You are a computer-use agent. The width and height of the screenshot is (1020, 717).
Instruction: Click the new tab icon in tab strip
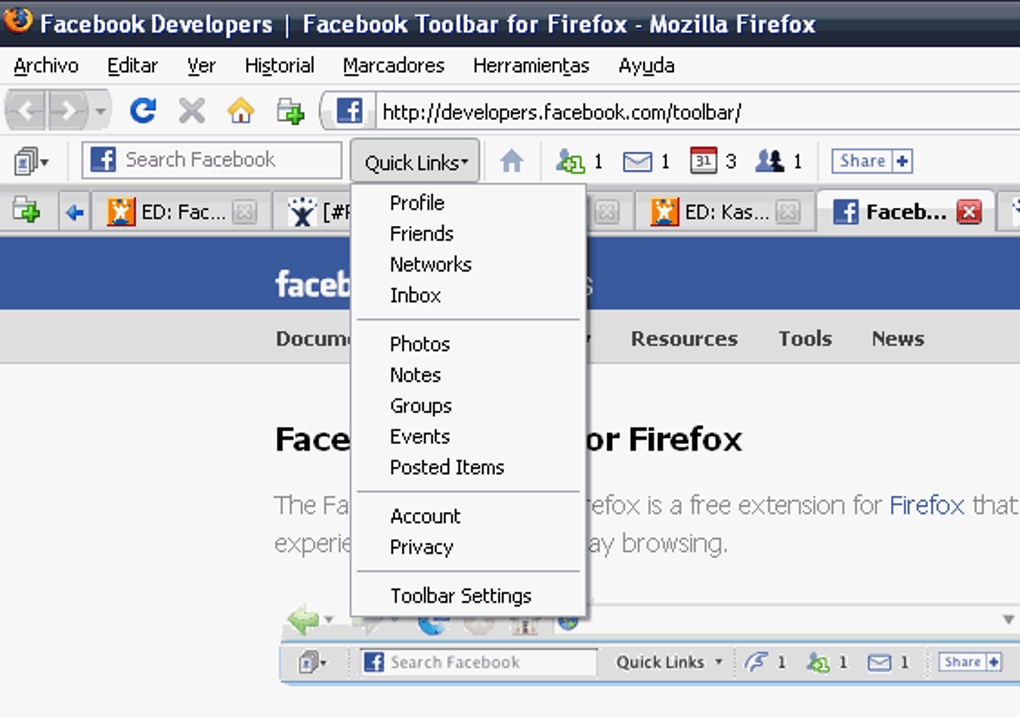click(26, 211)
